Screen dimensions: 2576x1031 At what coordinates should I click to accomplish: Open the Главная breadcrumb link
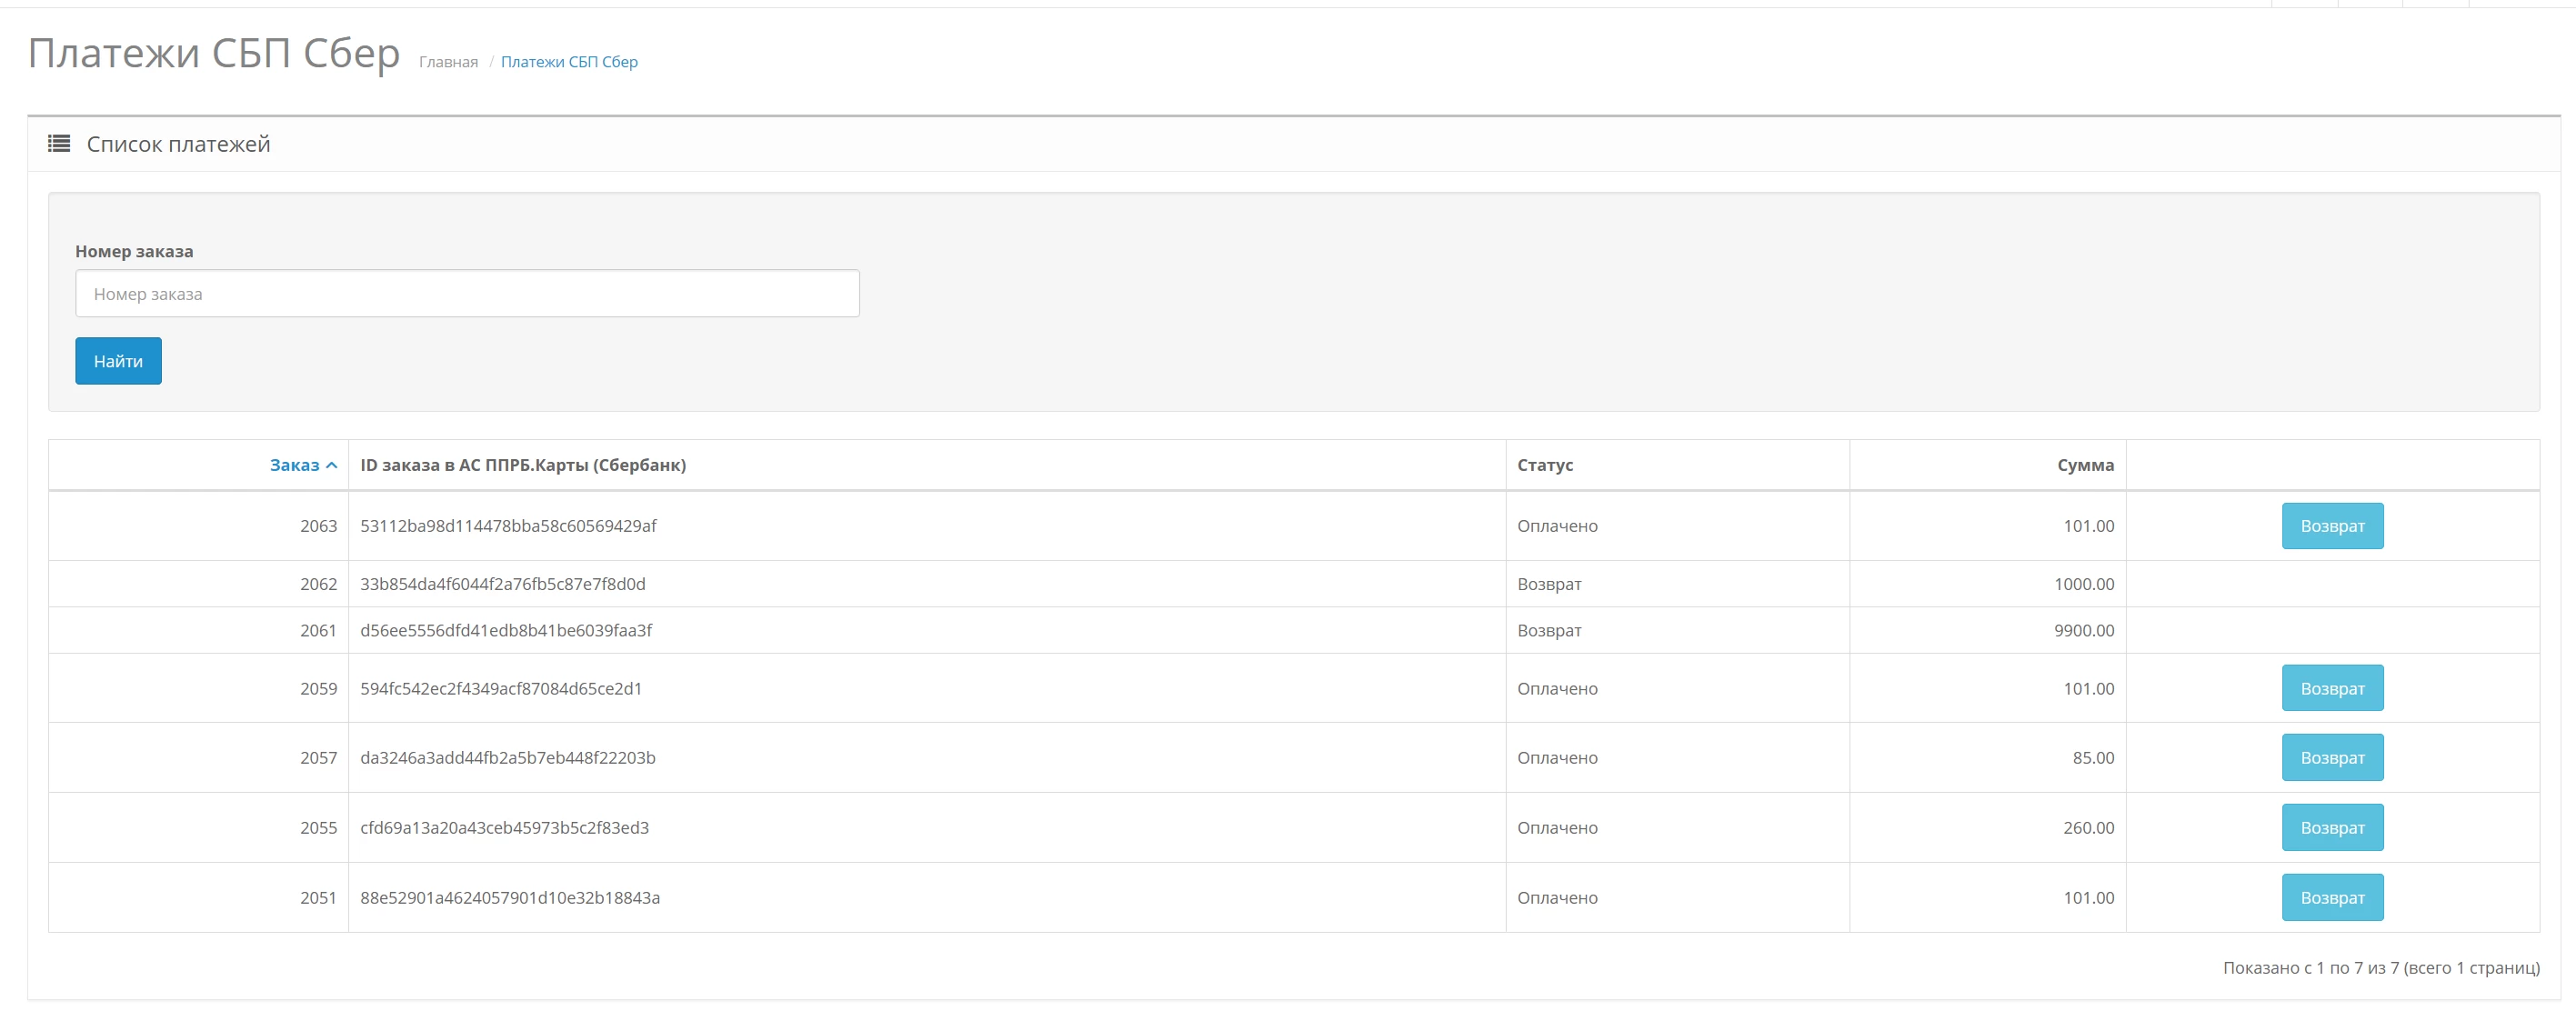click(x=448, y=62)
